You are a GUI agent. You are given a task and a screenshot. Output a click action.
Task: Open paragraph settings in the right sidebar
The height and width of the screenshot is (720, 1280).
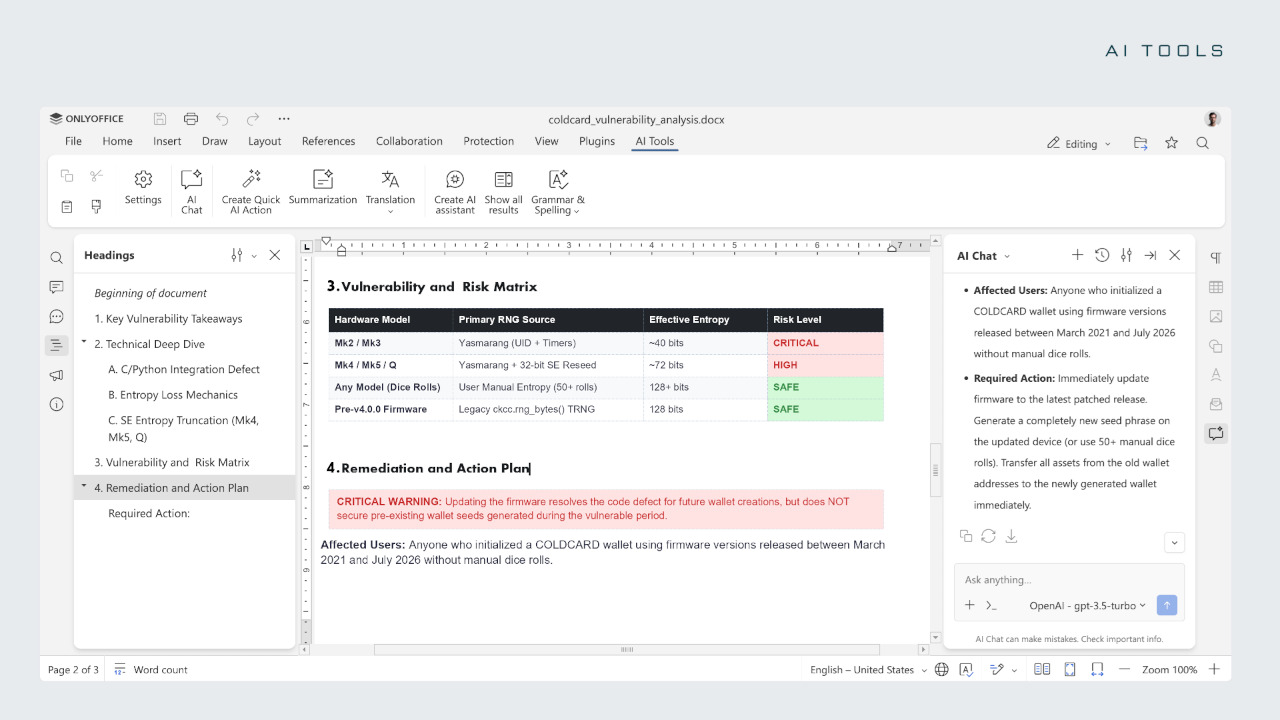tap(1216, 258)
